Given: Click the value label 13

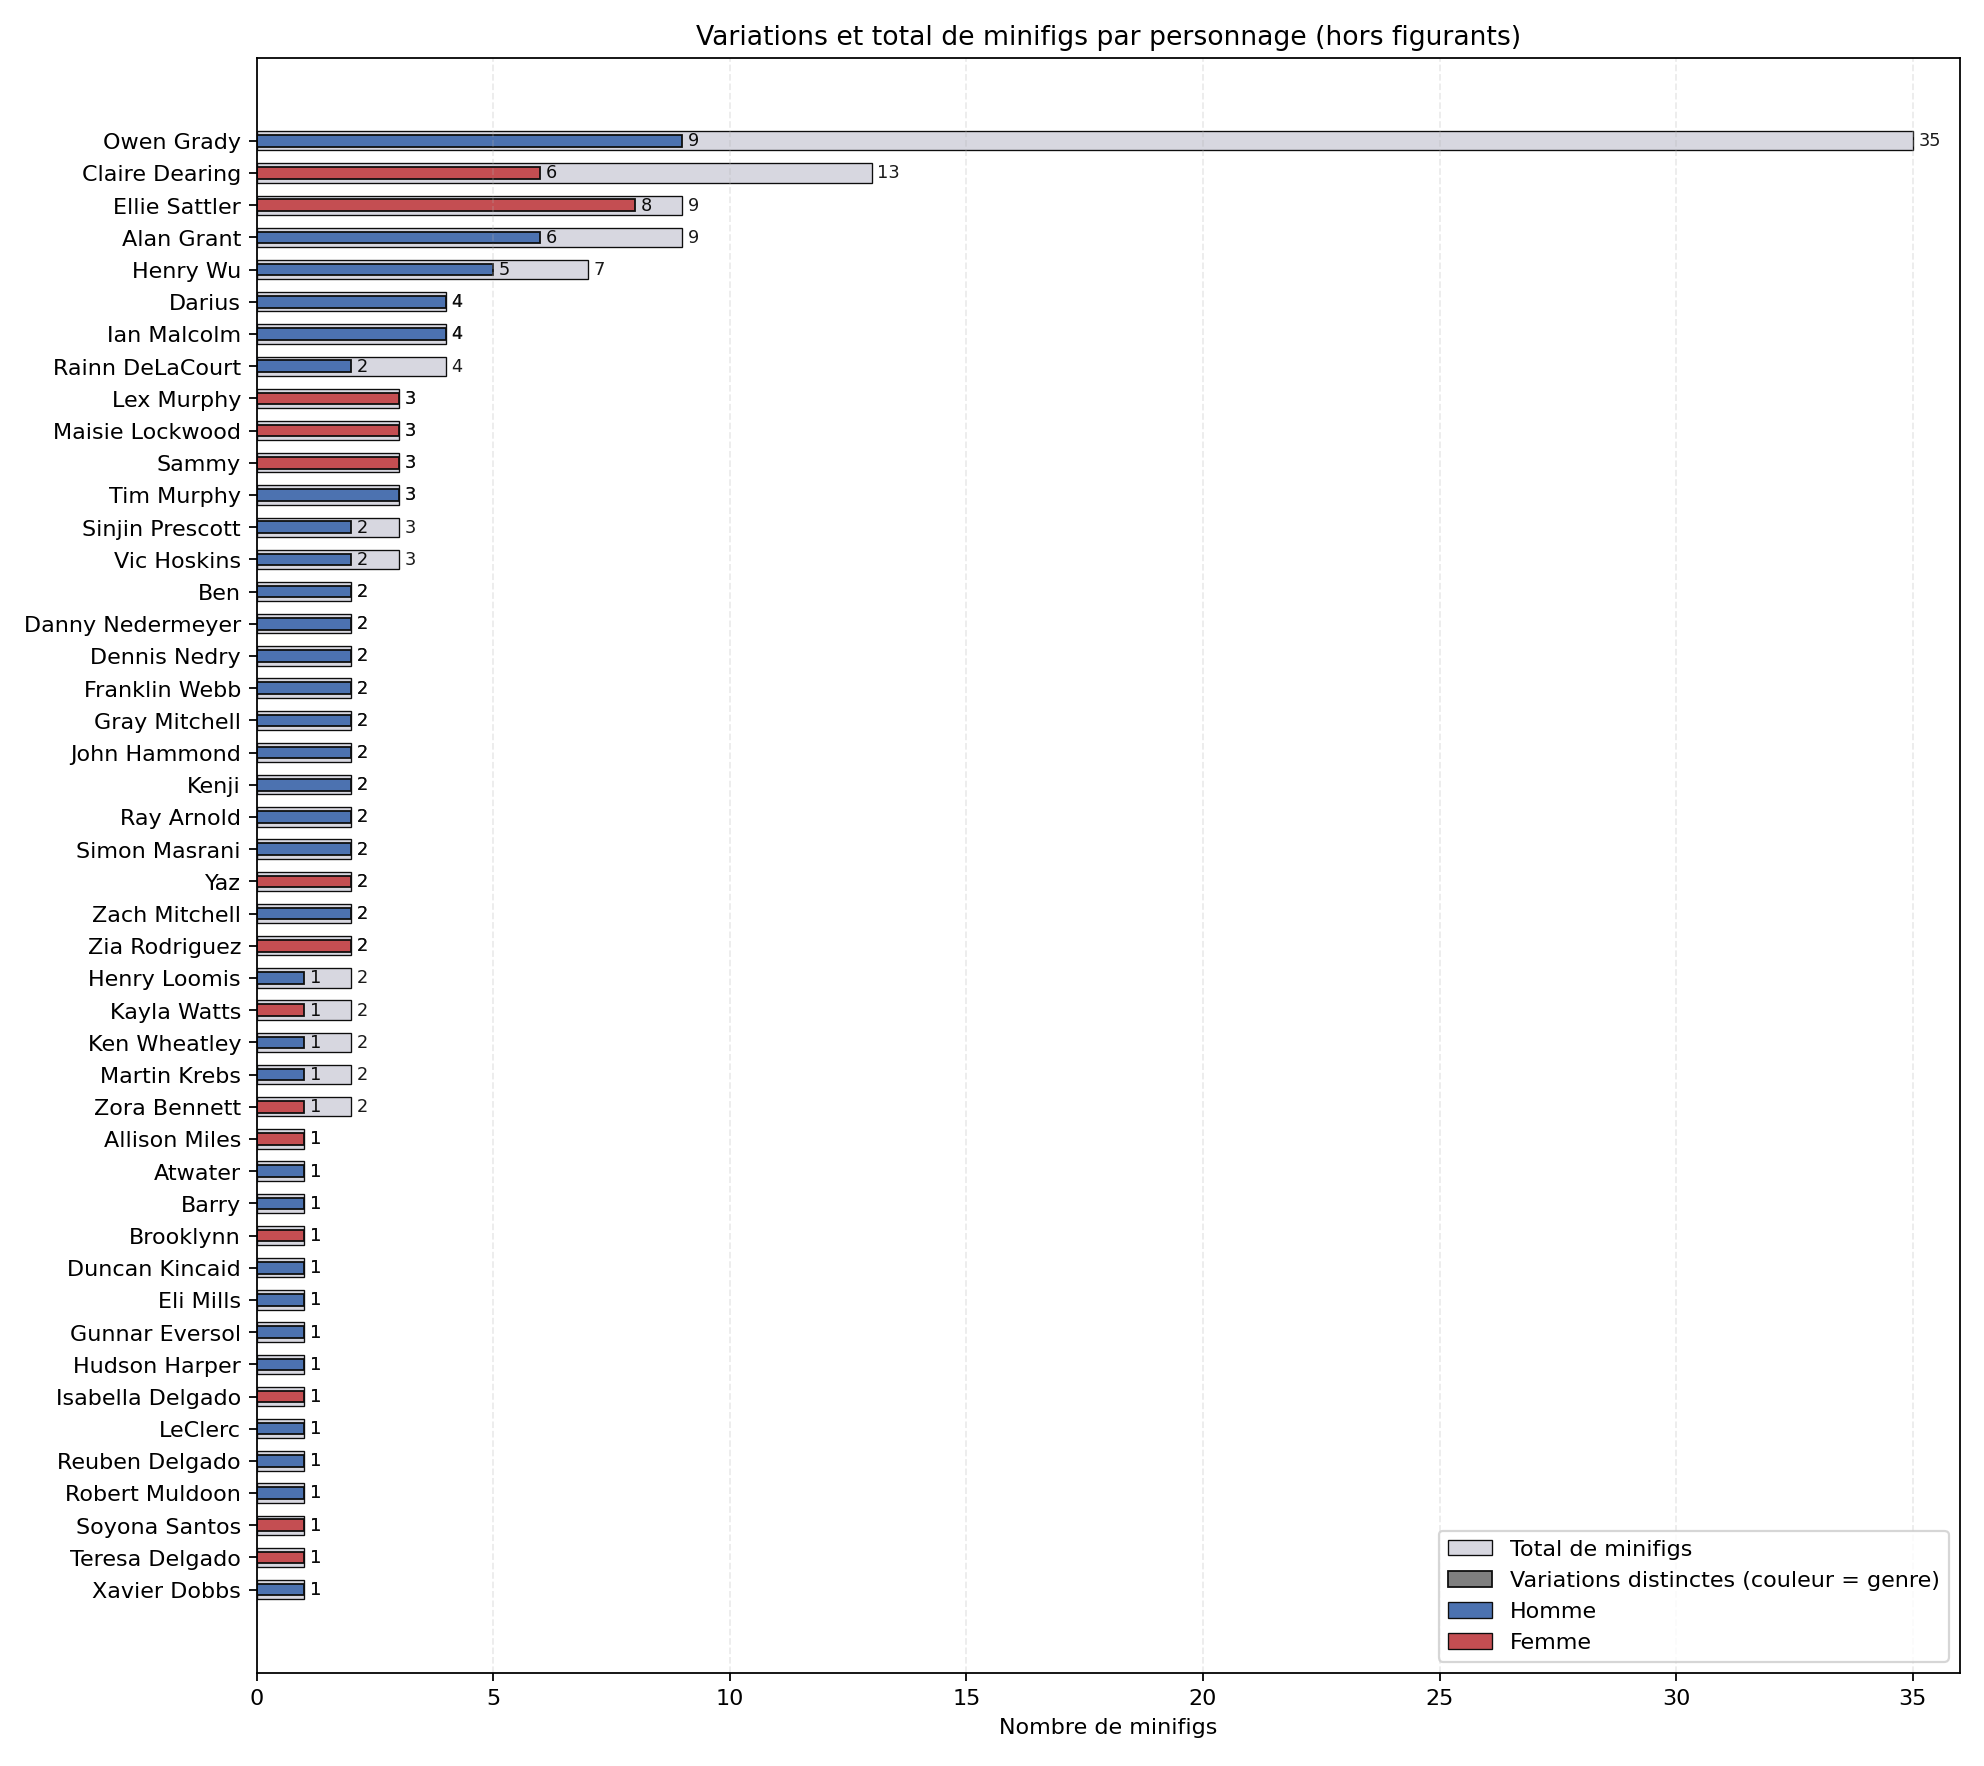Looking at the screenshot, I should (x=888, y=173).
